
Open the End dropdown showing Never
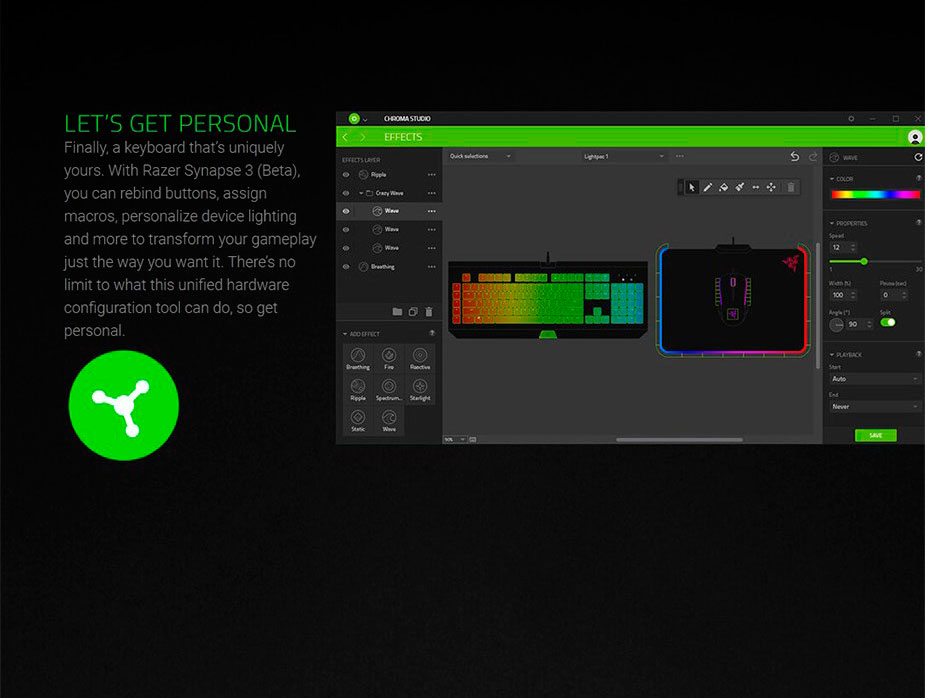tap(875, 407)
